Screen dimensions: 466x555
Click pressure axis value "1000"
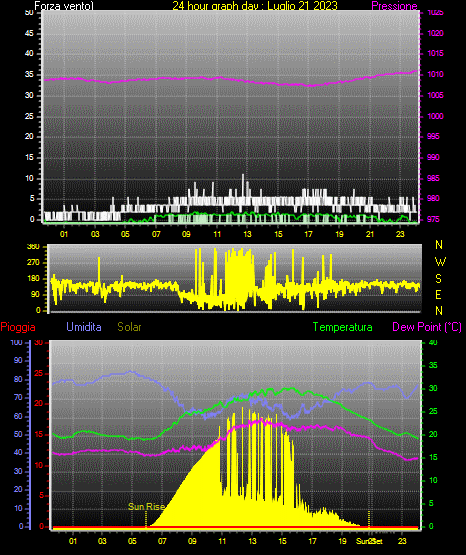[x=435, y=116]
